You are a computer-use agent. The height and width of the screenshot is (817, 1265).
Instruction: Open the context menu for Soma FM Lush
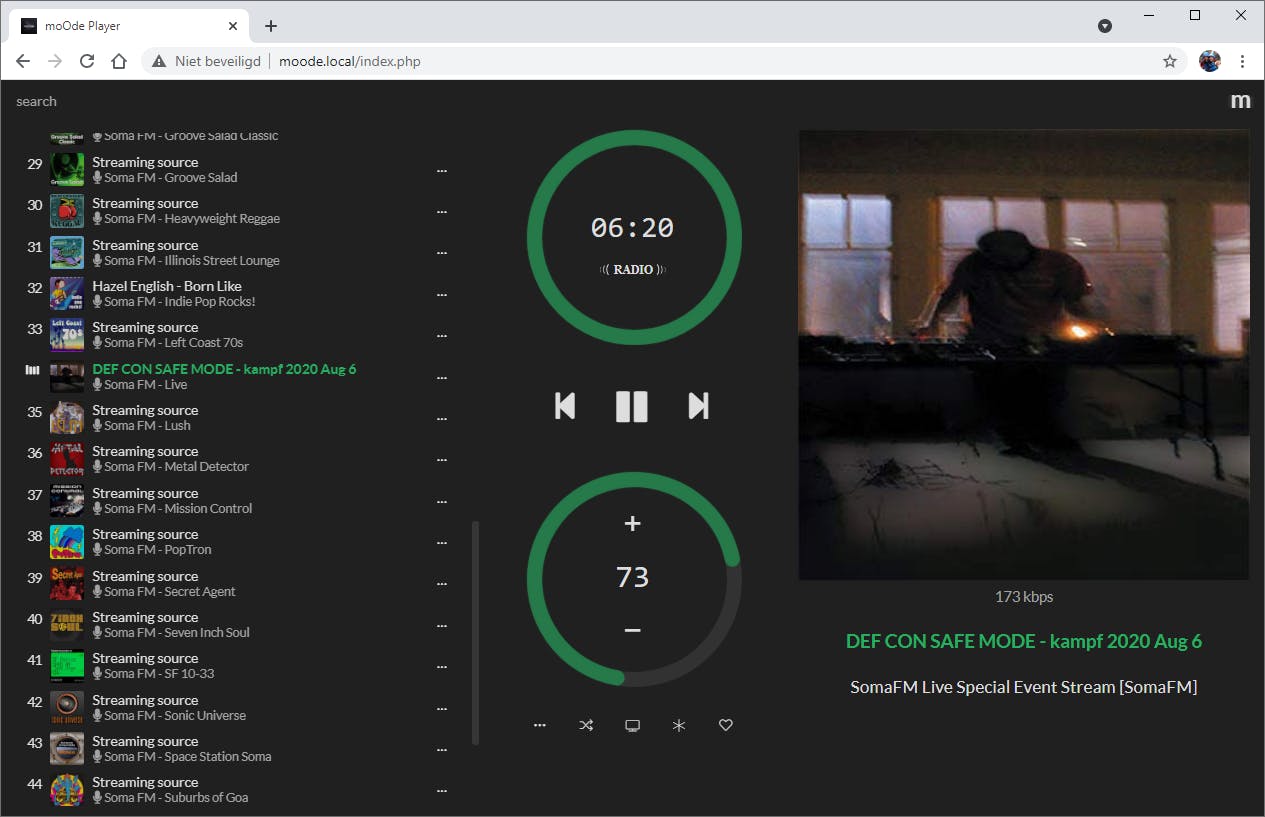441,417
